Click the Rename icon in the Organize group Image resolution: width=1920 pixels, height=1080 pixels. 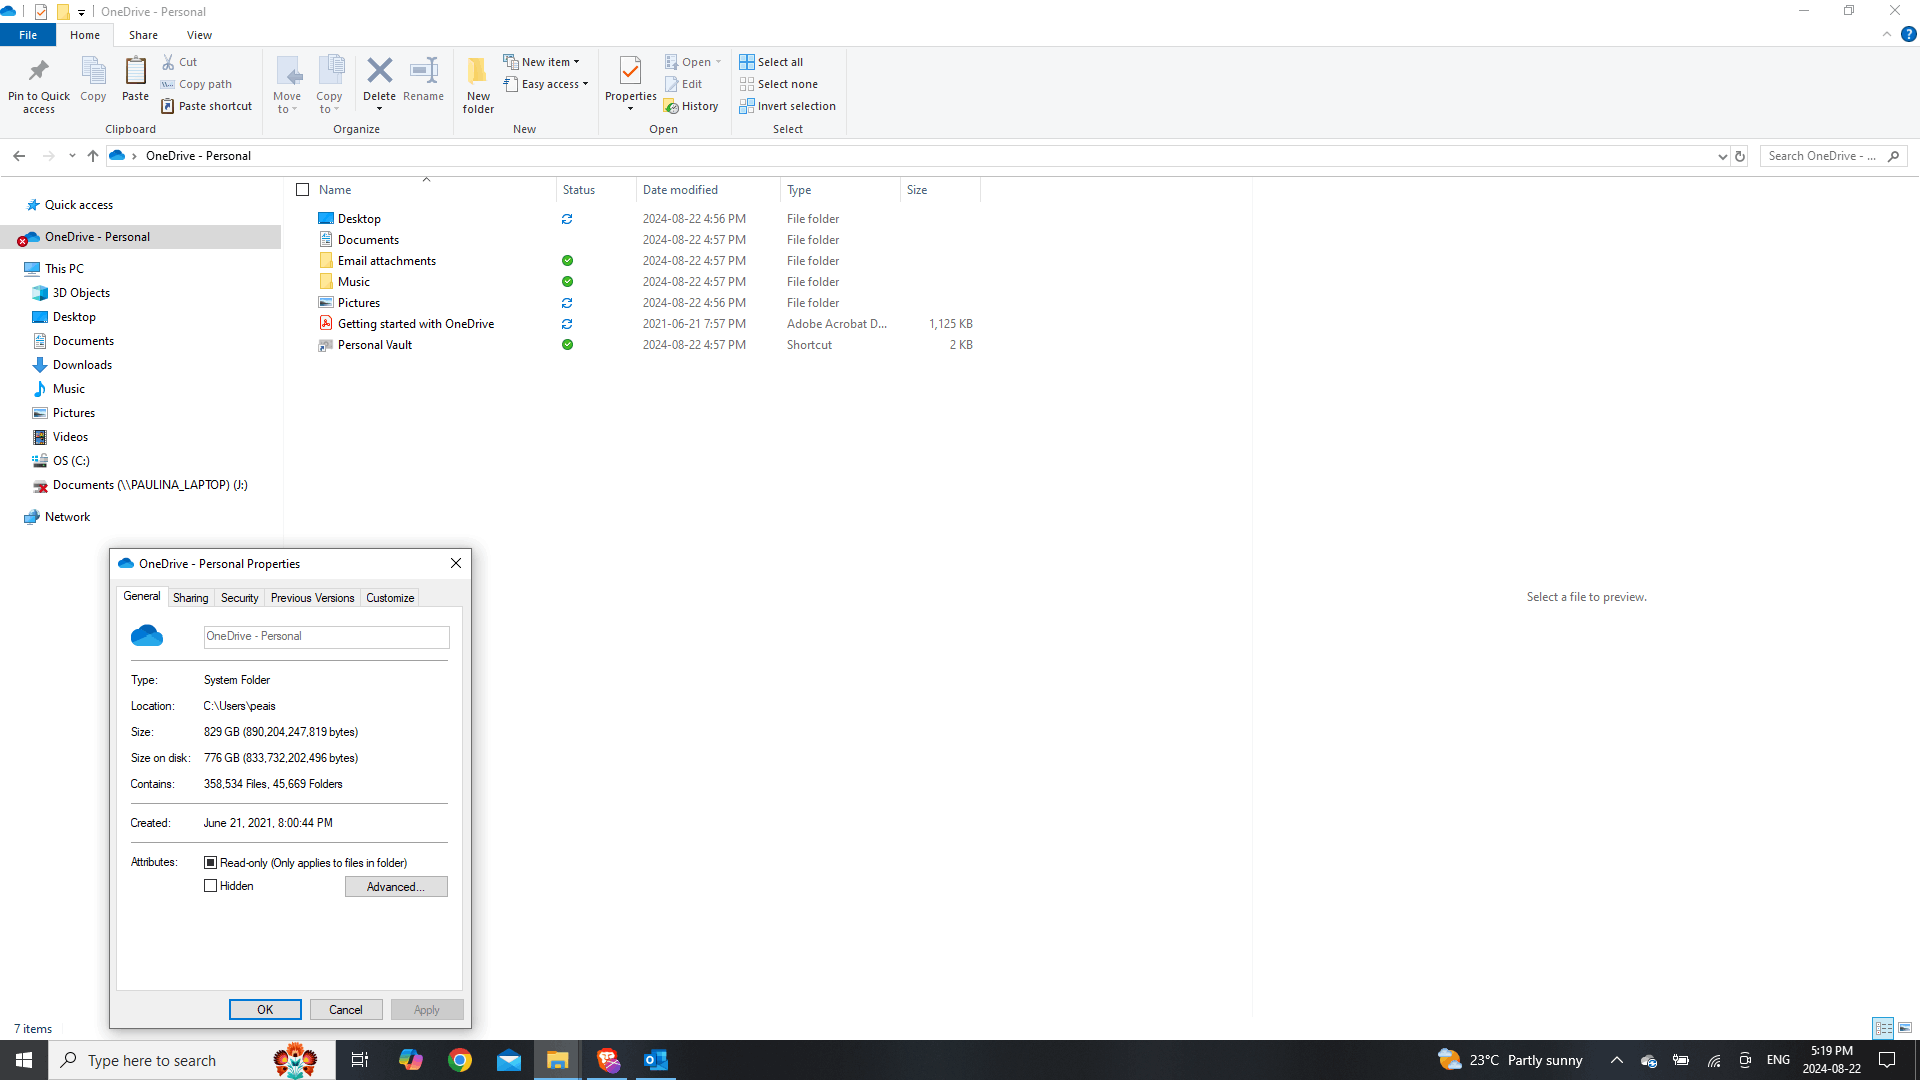coord(424,71)
